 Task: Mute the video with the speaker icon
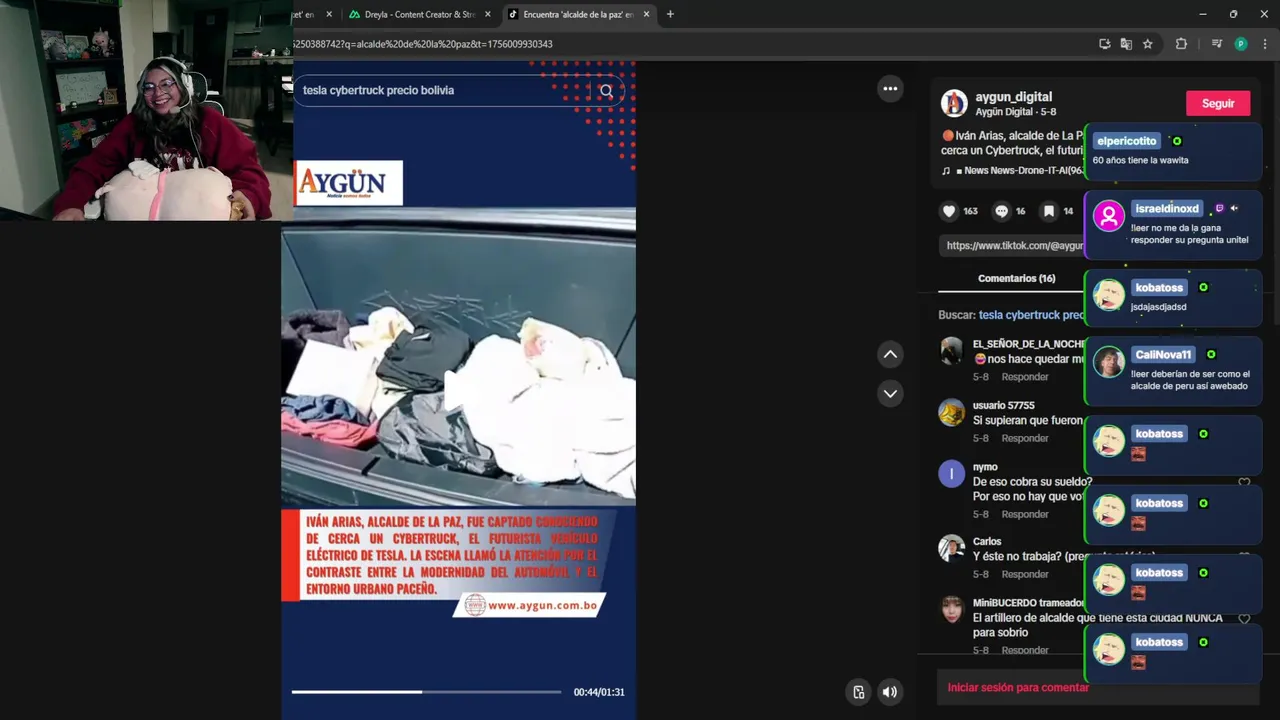pyautogui.click(x=890, y=692)
